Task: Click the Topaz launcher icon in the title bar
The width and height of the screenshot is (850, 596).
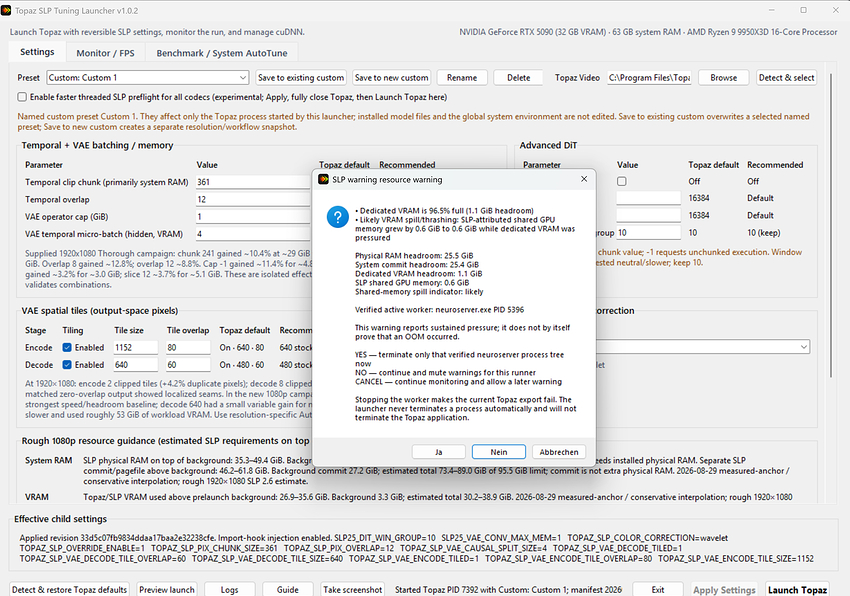Action: (x=7, y=10)
